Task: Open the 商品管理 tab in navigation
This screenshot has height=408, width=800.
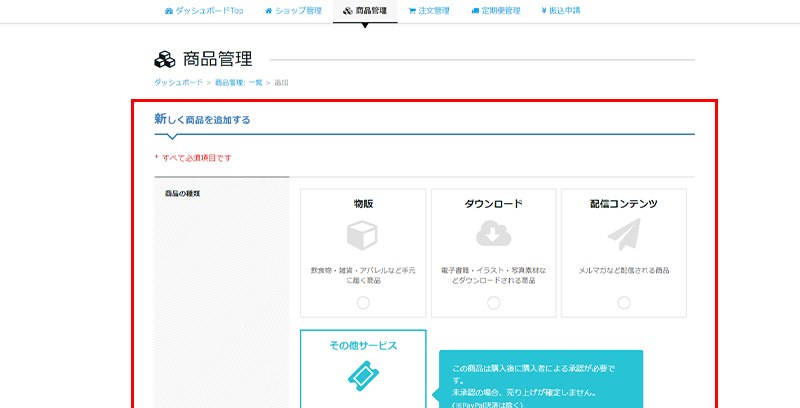Action: (x=364, y=11)
